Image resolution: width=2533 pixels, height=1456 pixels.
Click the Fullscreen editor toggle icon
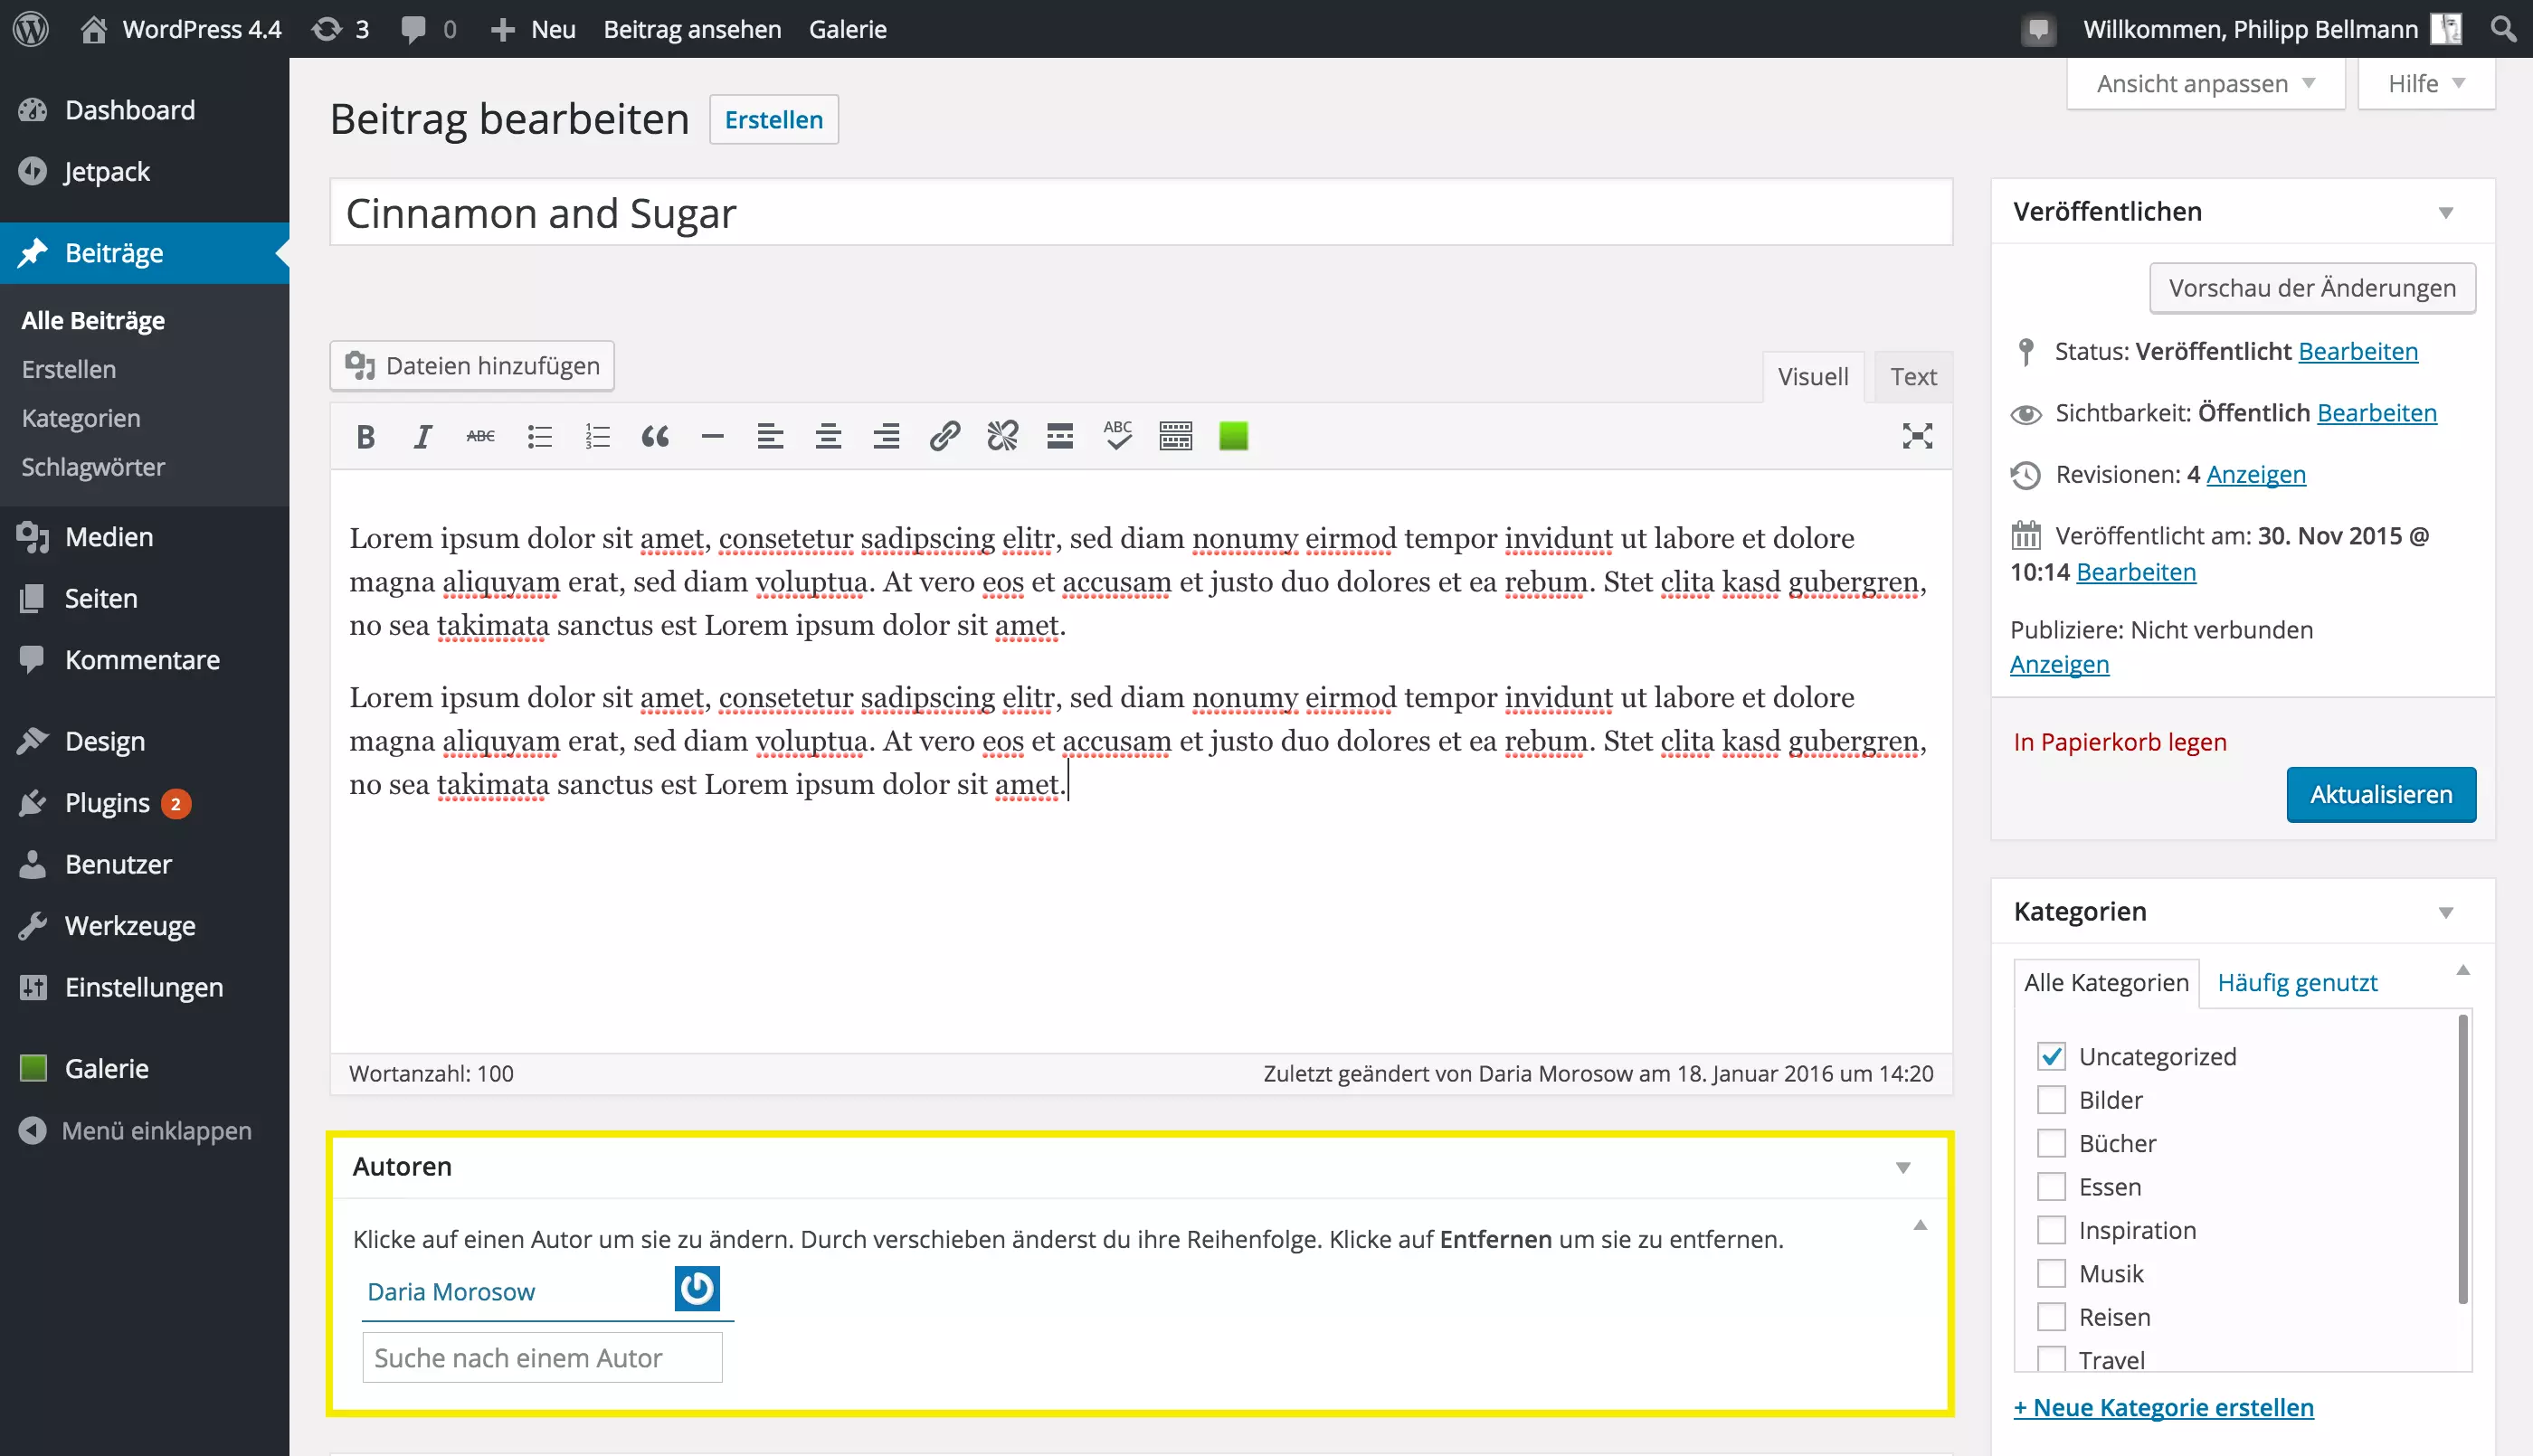(x=1917, y=435)
